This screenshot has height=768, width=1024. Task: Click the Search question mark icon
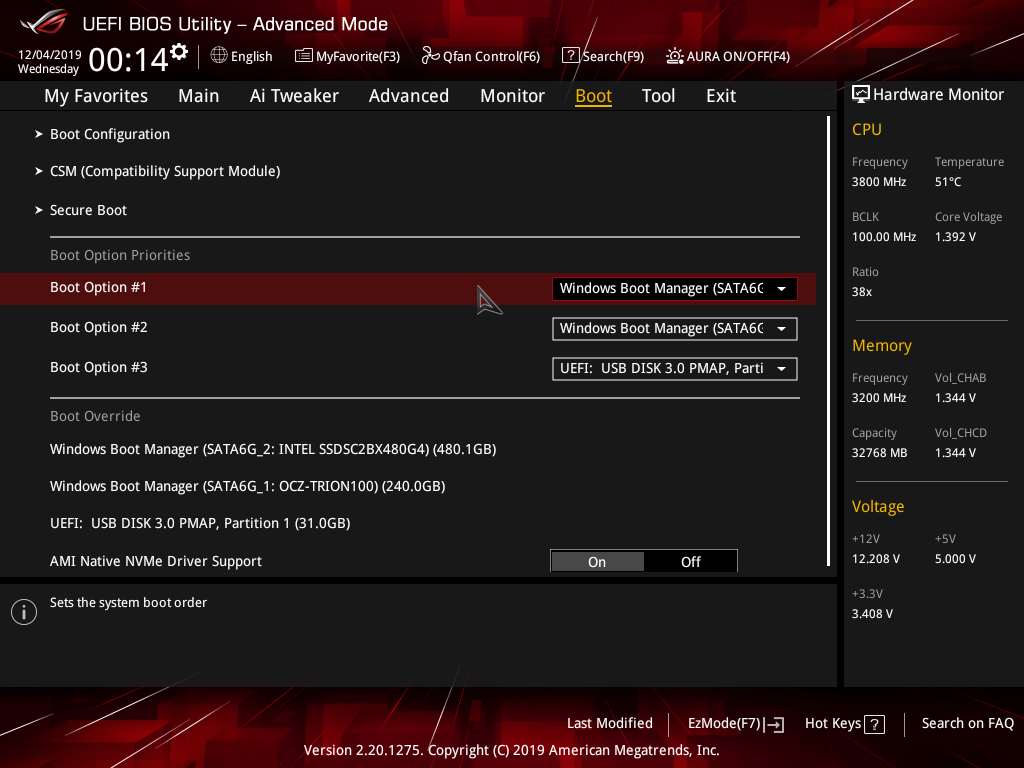[x=570, y=56]
